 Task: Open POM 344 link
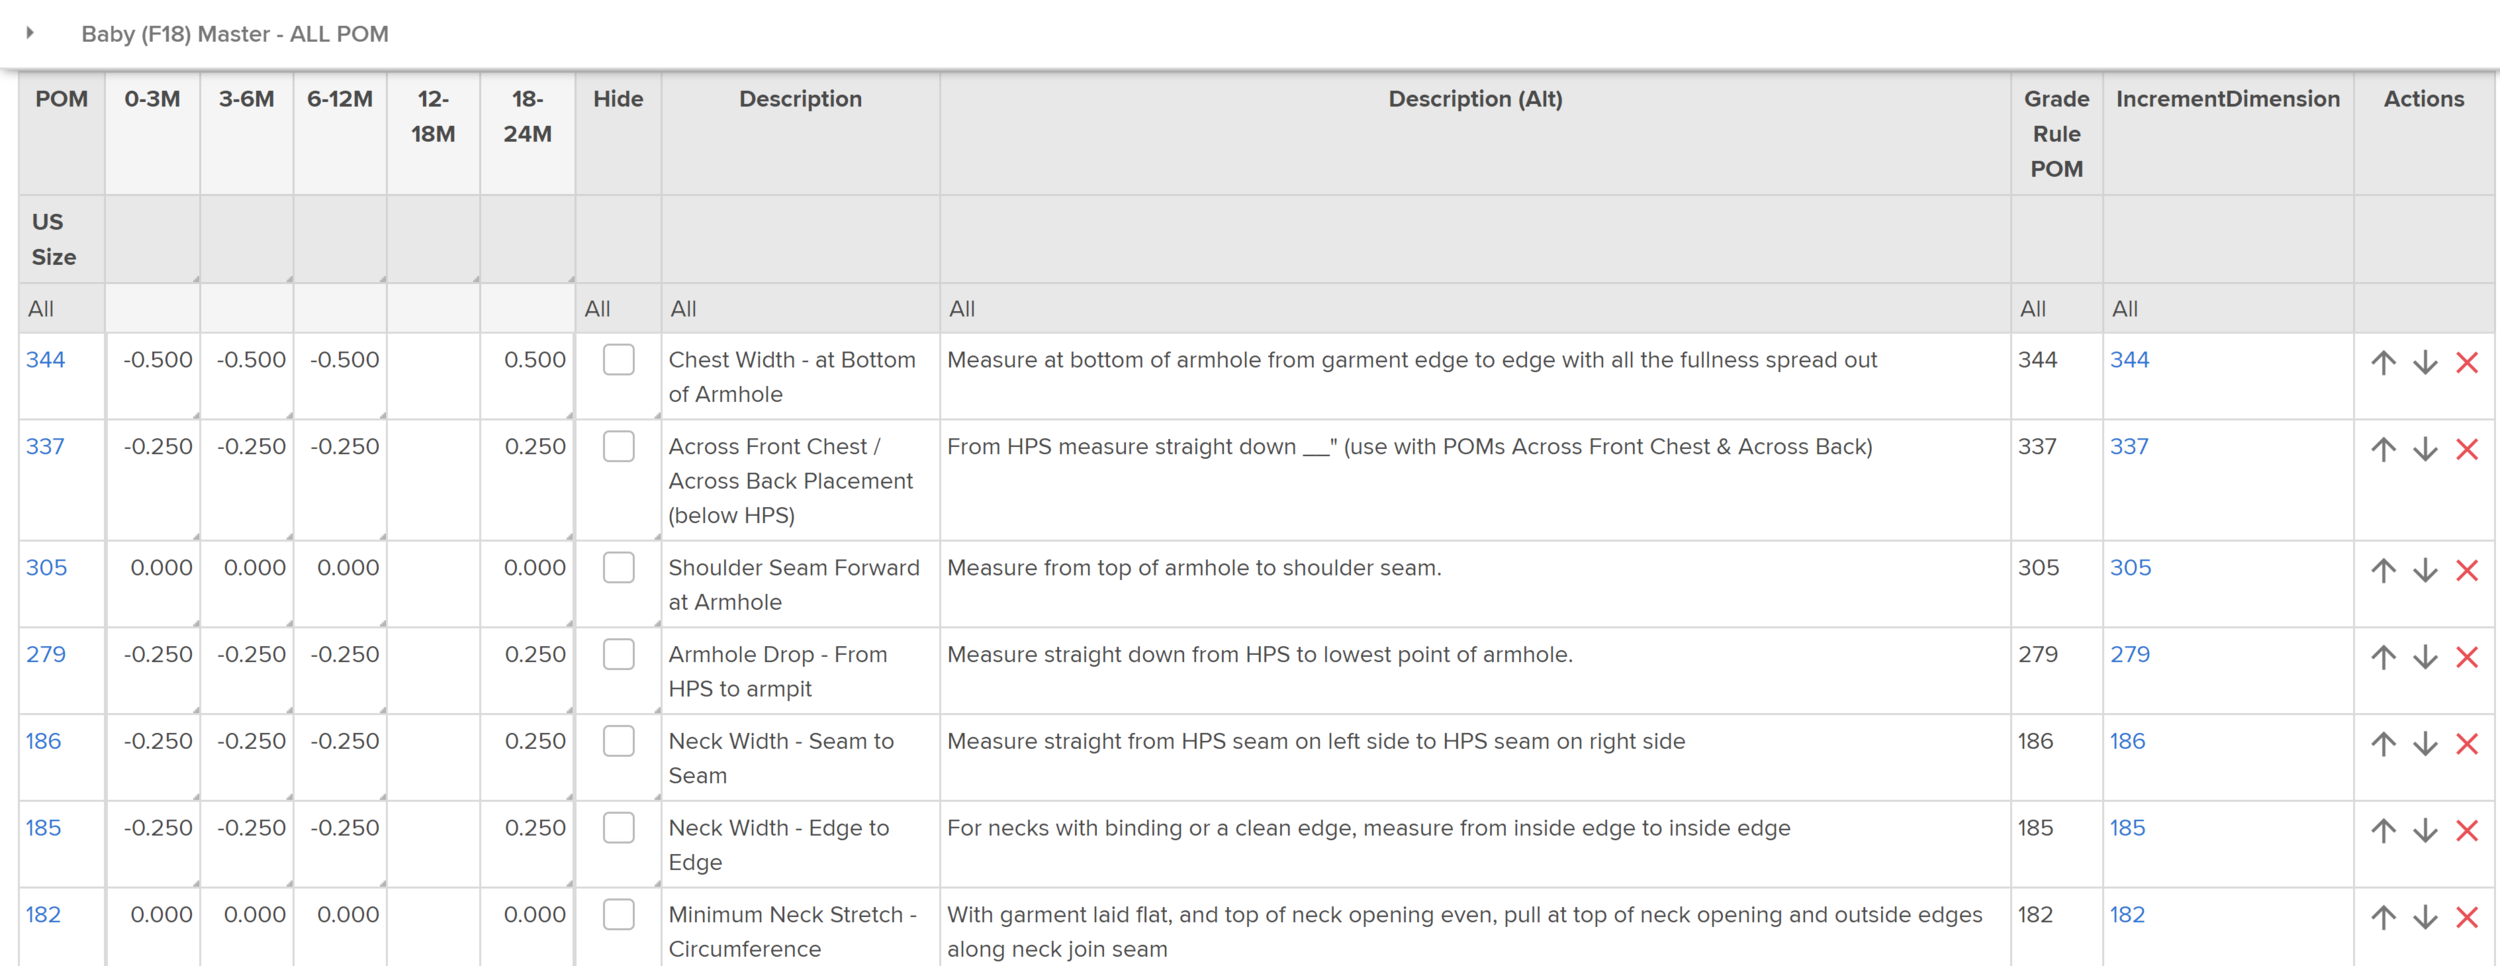point(46,360)
